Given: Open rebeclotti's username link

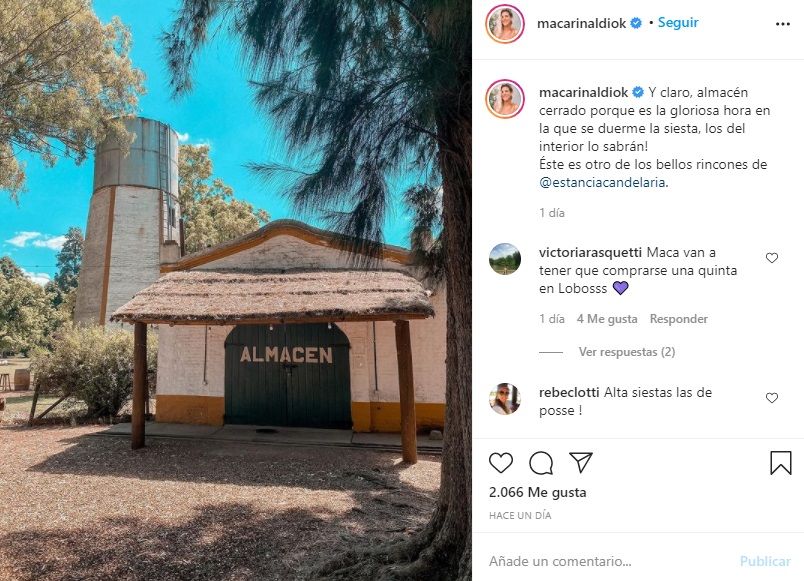Looking at the screenshot, I should coord(569,392).
